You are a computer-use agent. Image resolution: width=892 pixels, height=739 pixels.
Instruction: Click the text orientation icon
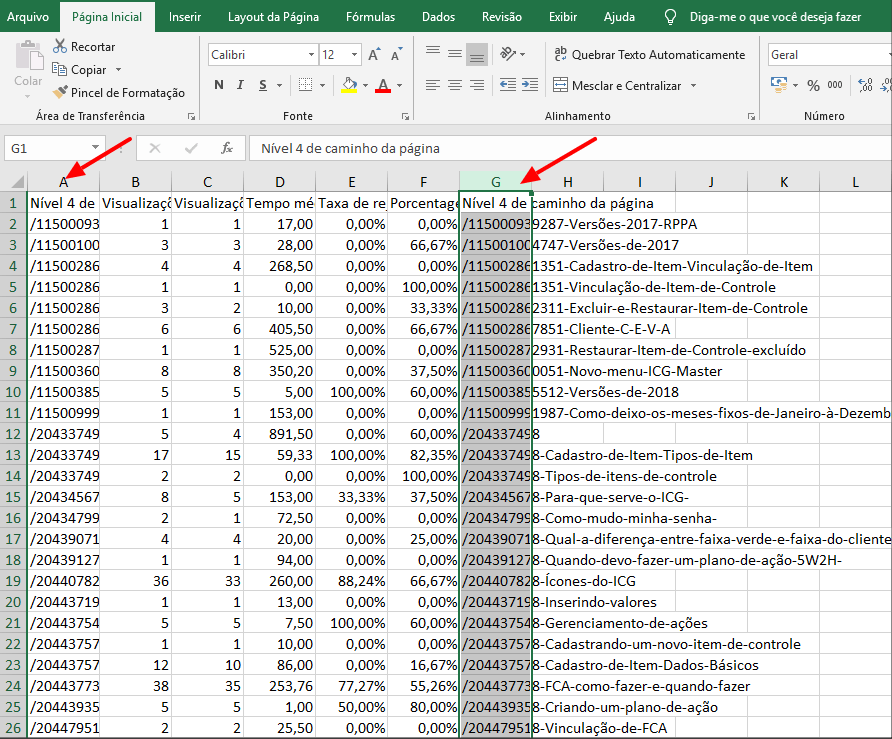507,54
